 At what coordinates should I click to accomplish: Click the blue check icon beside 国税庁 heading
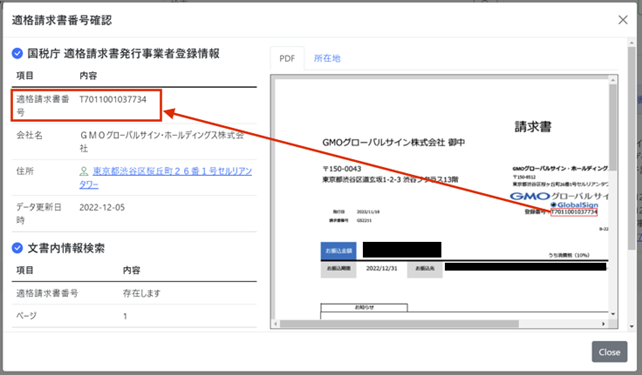pyautogui.click(x=17, y=54)
